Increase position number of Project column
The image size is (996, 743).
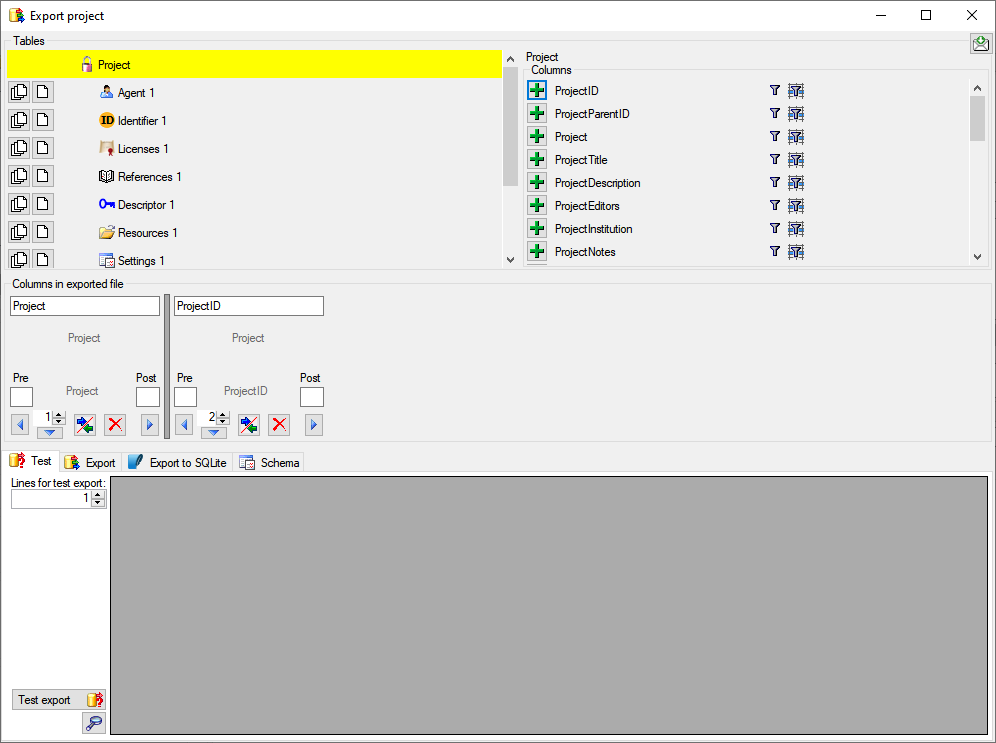(x=59, y=415)
